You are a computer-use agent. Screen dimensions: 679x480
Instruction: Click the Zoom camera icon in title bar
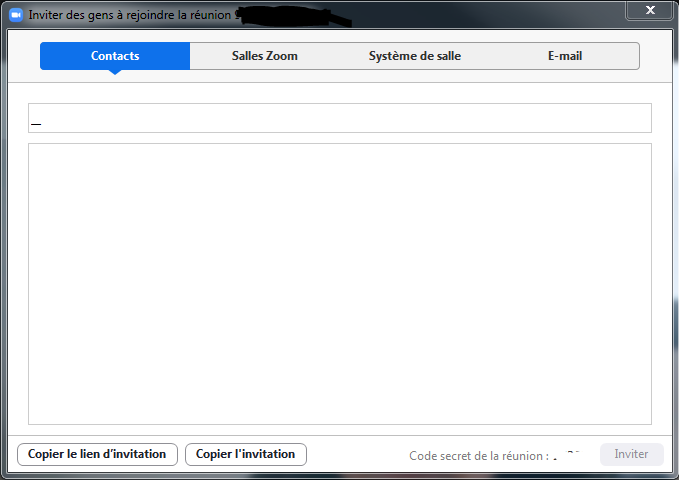(x=16, y=15)
